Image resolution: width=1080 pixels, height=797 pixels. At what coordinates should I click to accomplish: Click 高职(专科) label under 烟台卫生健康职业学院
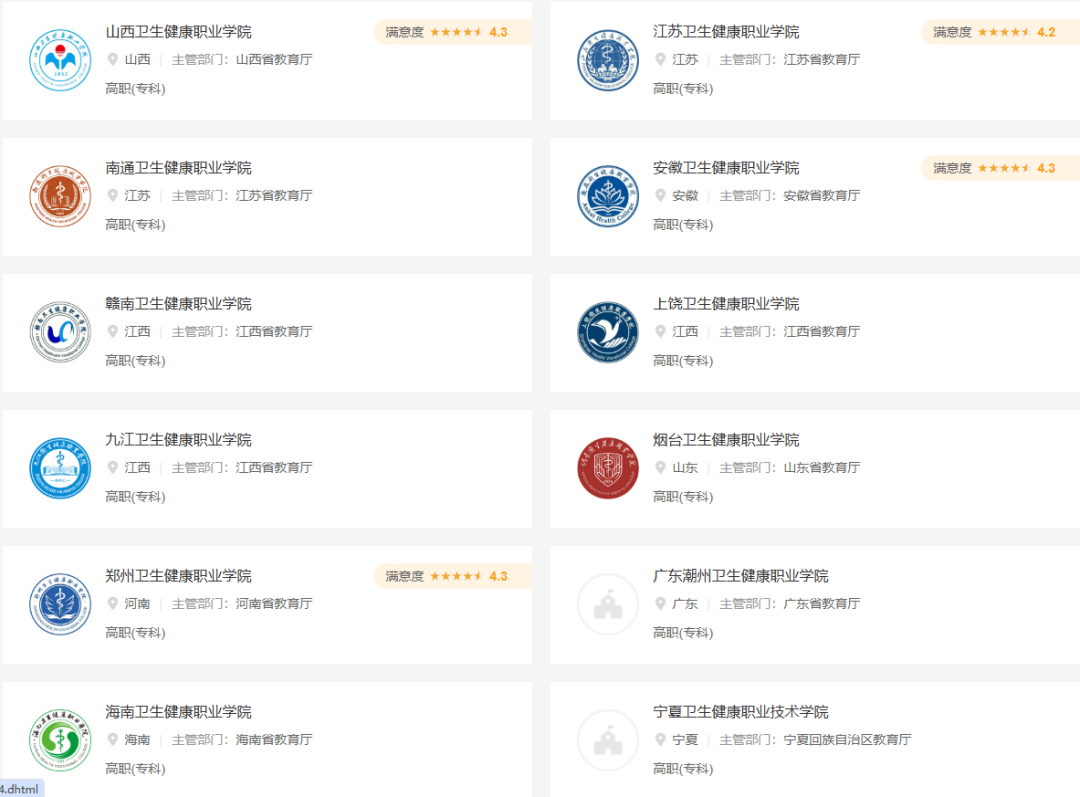coord(683,497)
